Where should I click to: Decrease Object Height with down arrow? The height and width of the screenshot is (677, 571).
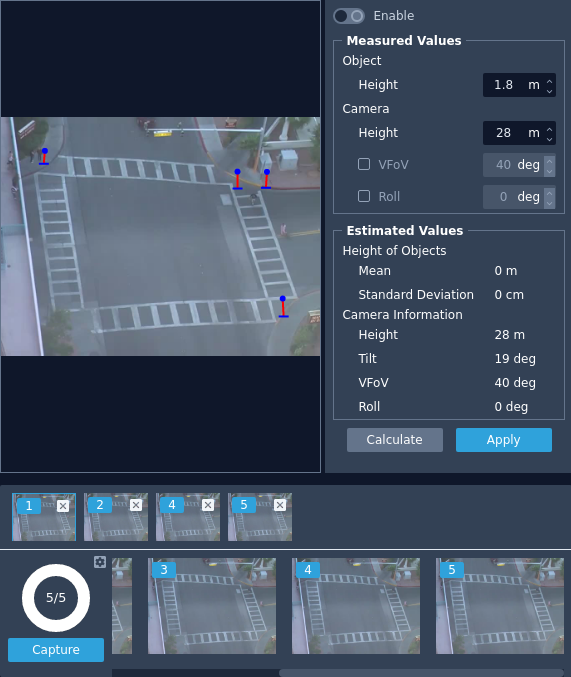click(x=549, y=90)
